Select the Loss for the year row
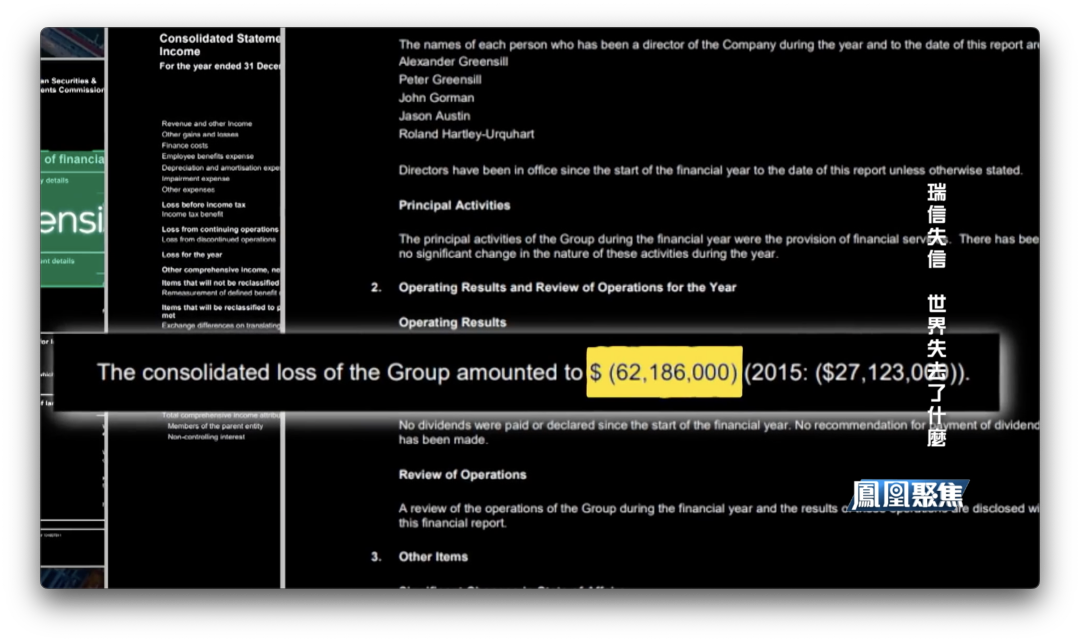This screenshot has width=1080, height=642. coord(191,255)
